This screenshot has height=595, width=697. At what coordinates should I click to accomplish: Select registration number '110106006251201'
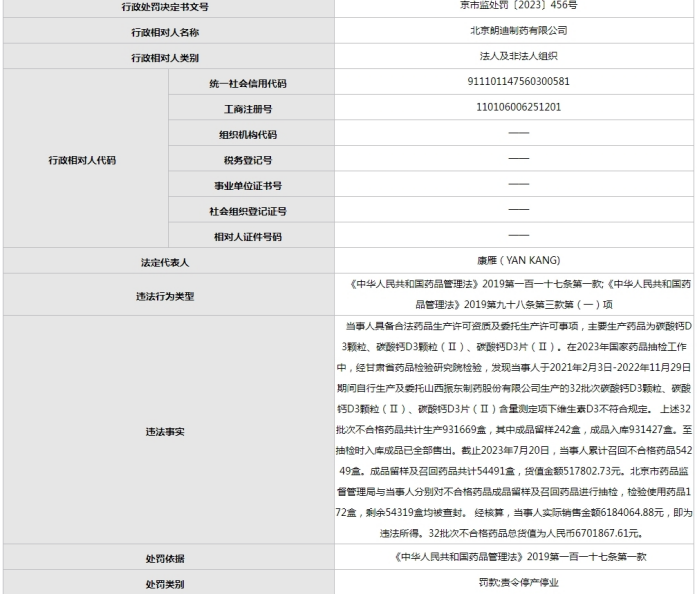(518, 107)
